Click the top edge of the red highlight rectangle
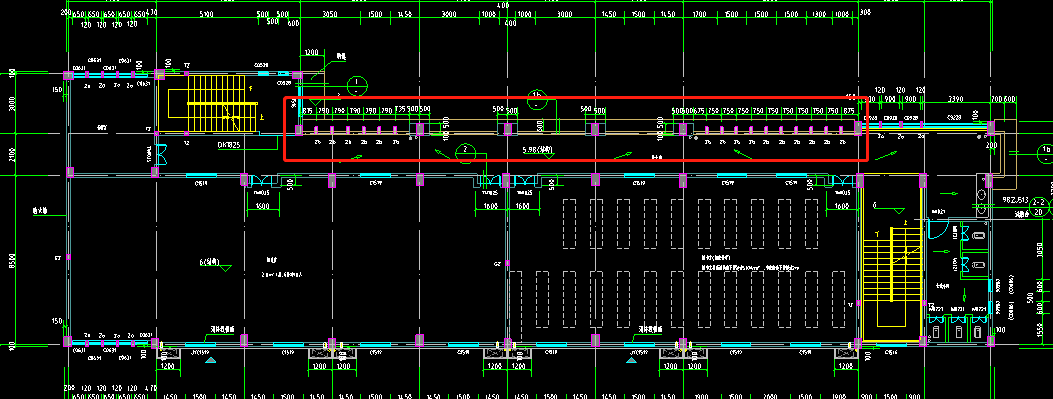Viewport: 1053px width, 399px height. pos(576,98)
